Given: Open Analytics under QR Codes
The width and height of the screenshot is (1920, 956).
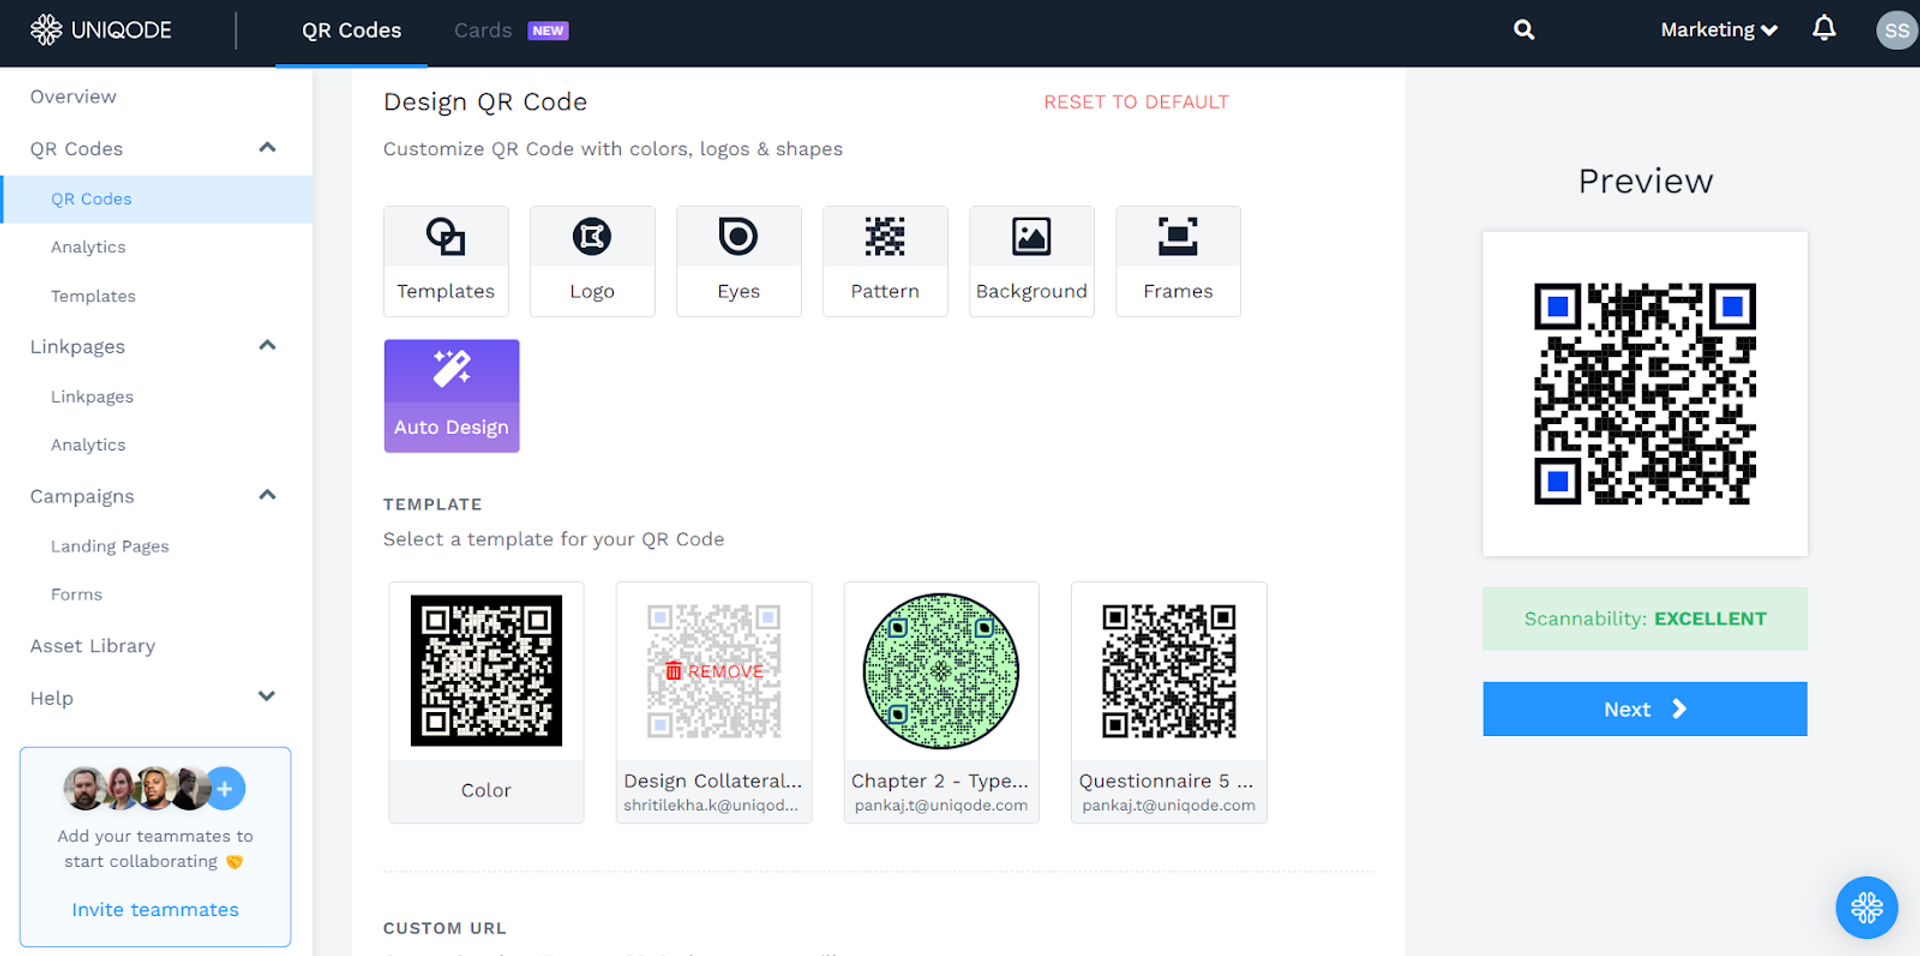Looking at the screenshot, I should [x=88, y=247].
